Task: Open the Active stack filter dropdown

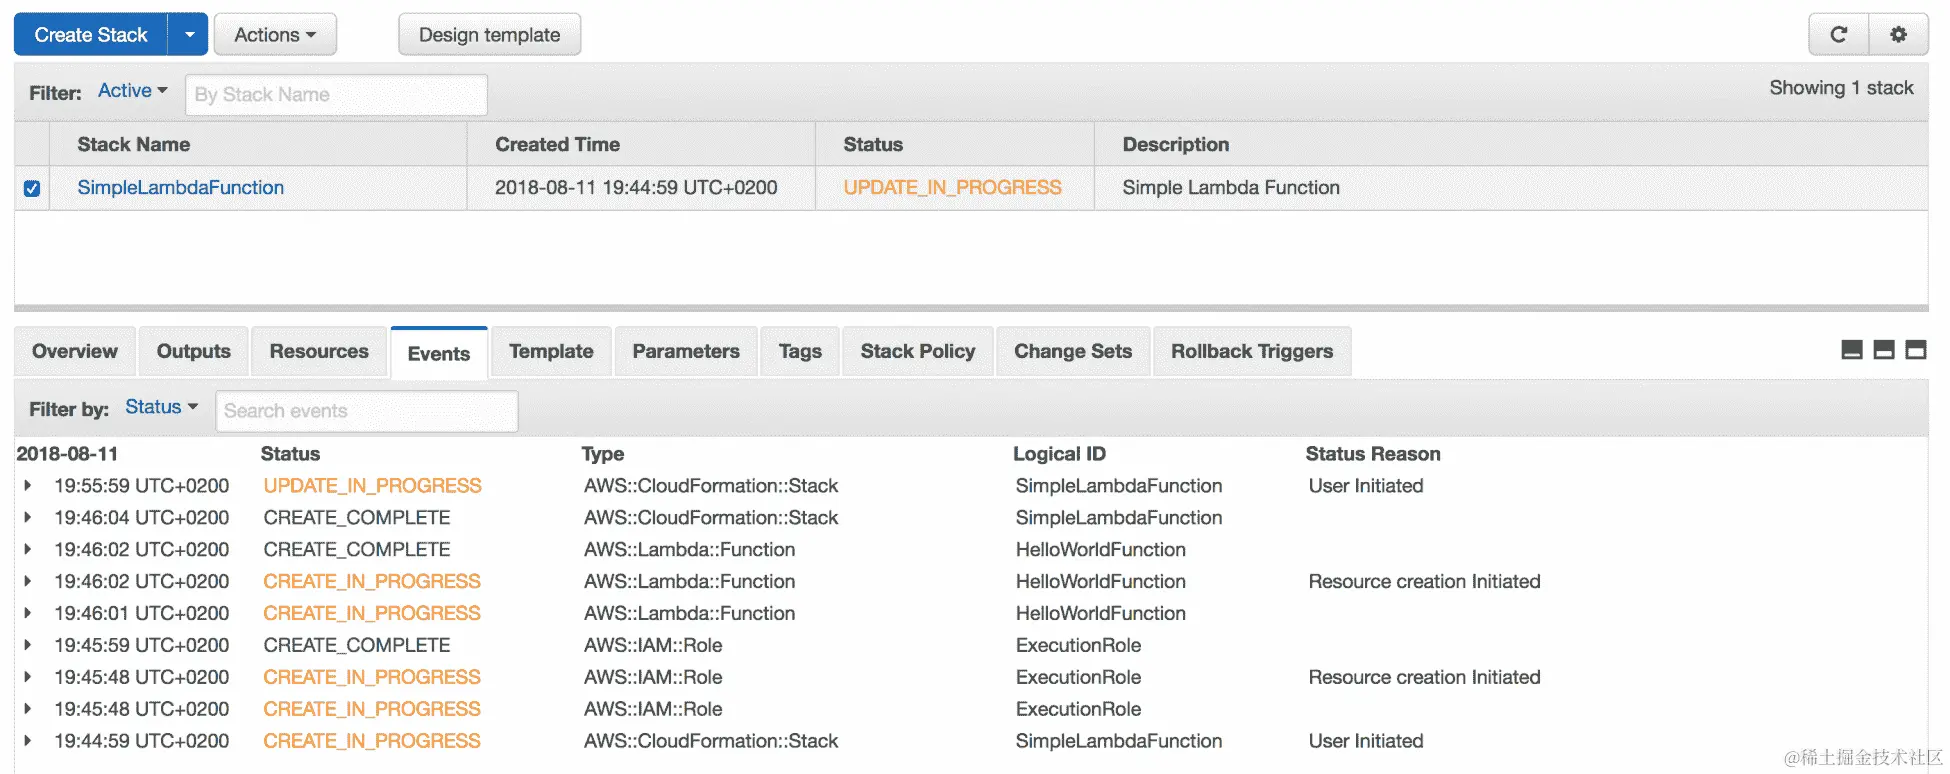Action: coord(132,91)
